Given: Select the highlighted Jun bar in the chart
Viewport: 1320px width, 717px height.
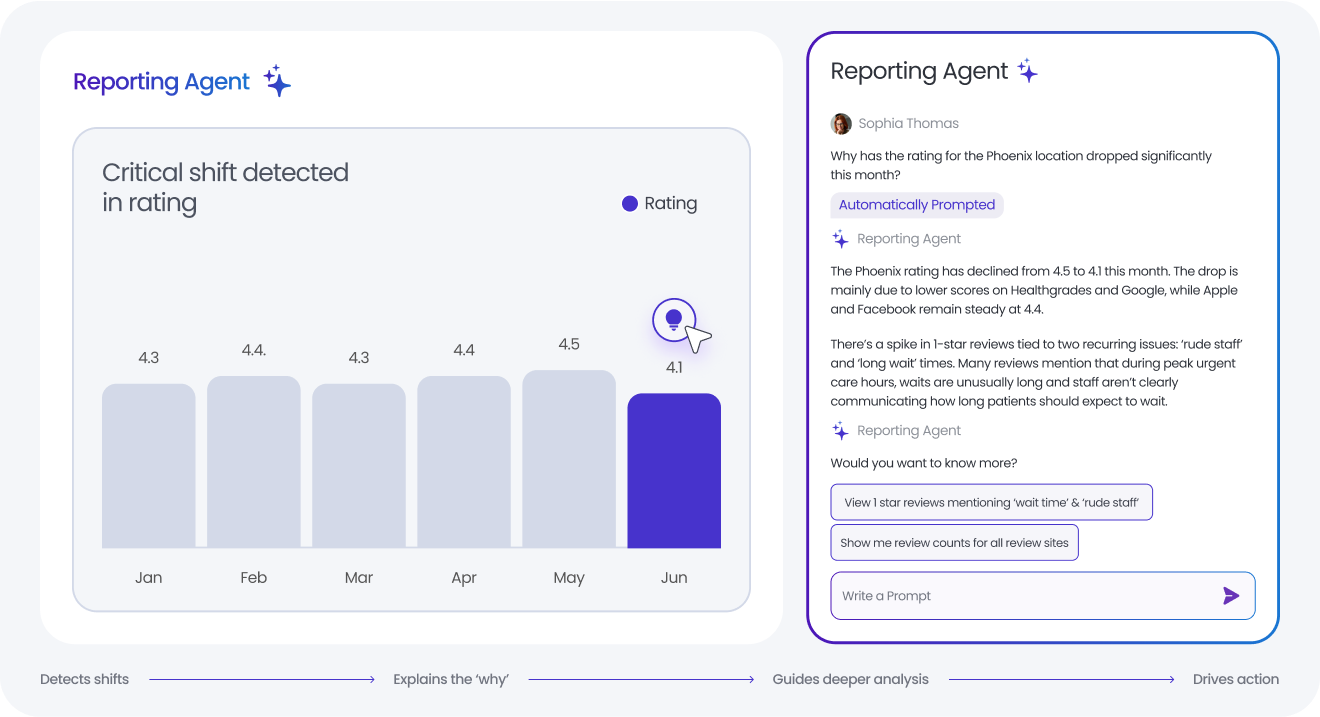Looking at the screenshot, I should coord(674,471).
